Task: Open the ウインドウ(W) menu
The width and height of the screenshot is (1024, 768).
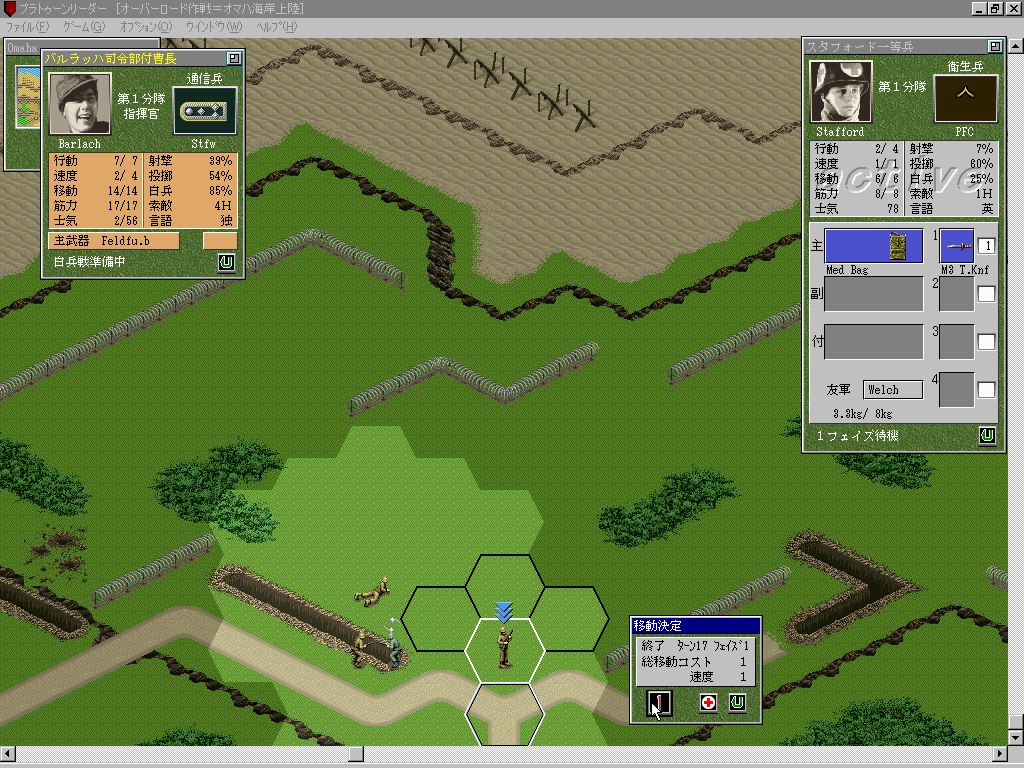Action: coord(214,27)
